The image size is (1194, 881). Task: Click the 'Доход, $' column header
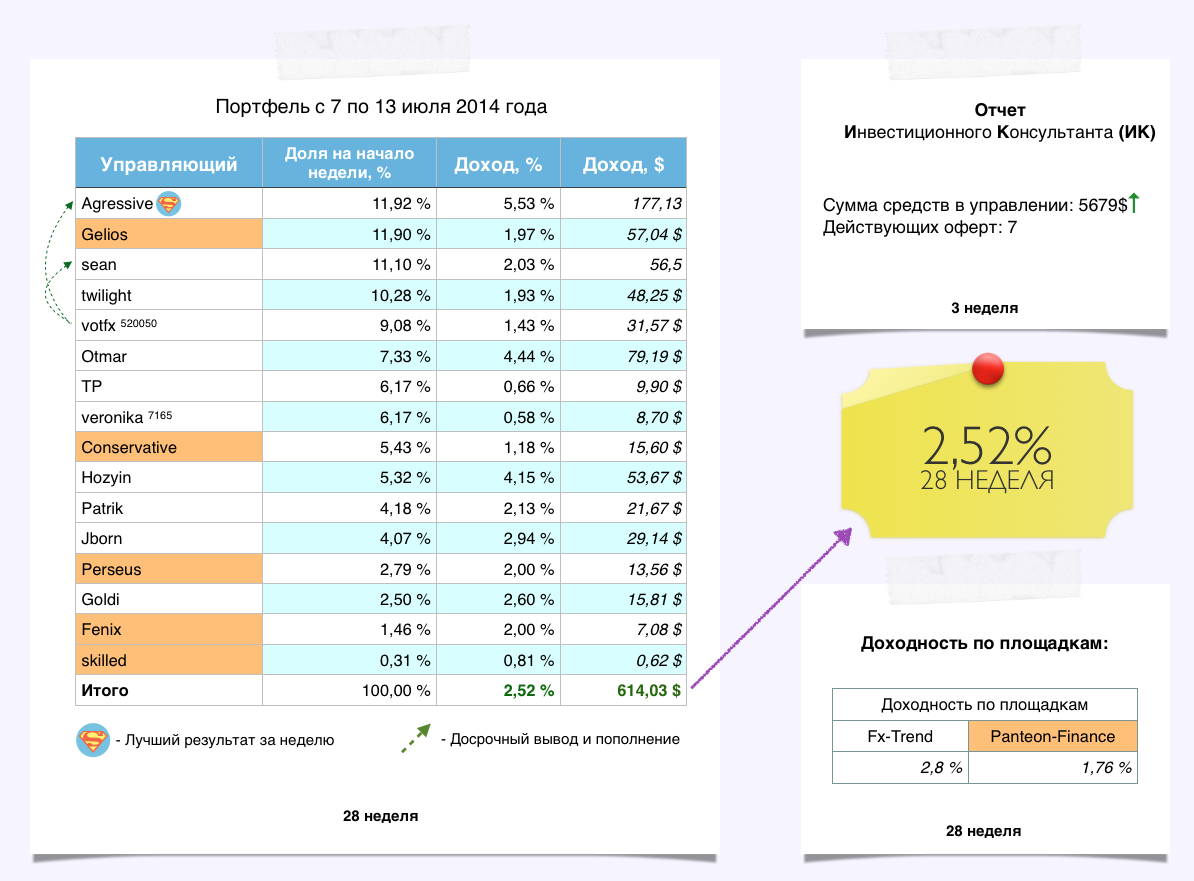pyautogui.click(x=623, y=163)
